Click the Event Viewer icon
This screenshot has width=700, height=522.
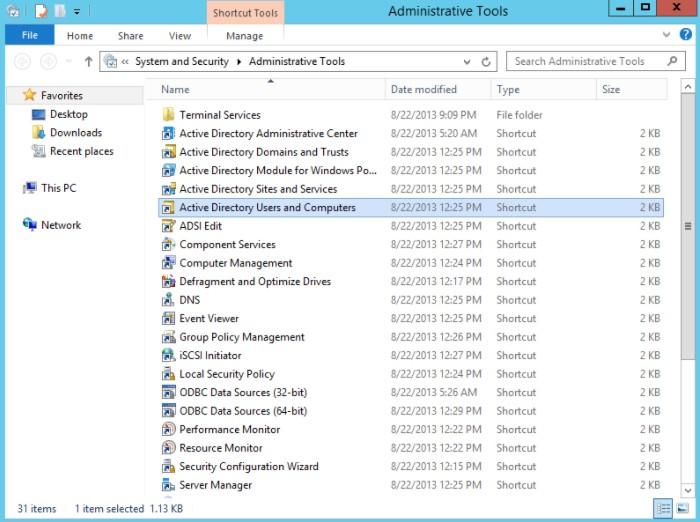click(x=168, y=318)
